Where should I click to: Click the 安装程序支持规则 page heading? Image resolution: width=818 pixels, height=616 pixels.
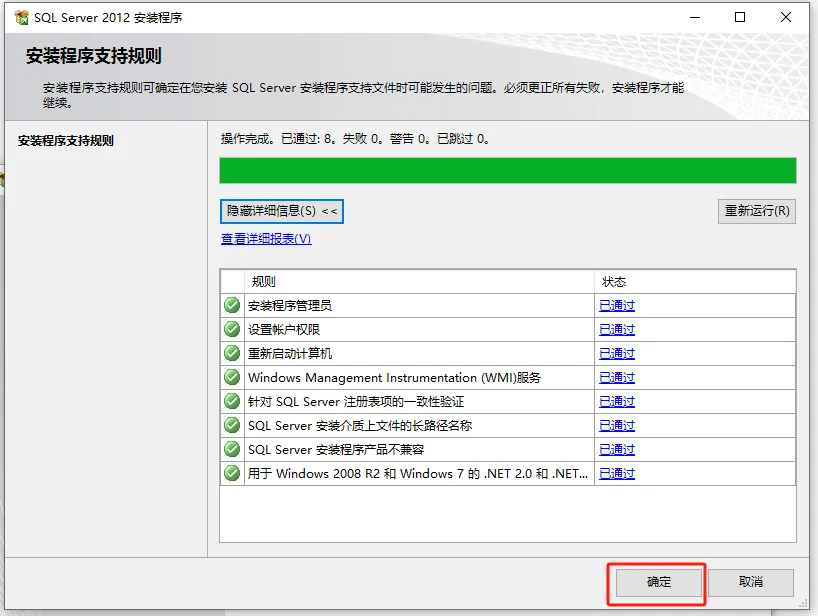[94, 56]
